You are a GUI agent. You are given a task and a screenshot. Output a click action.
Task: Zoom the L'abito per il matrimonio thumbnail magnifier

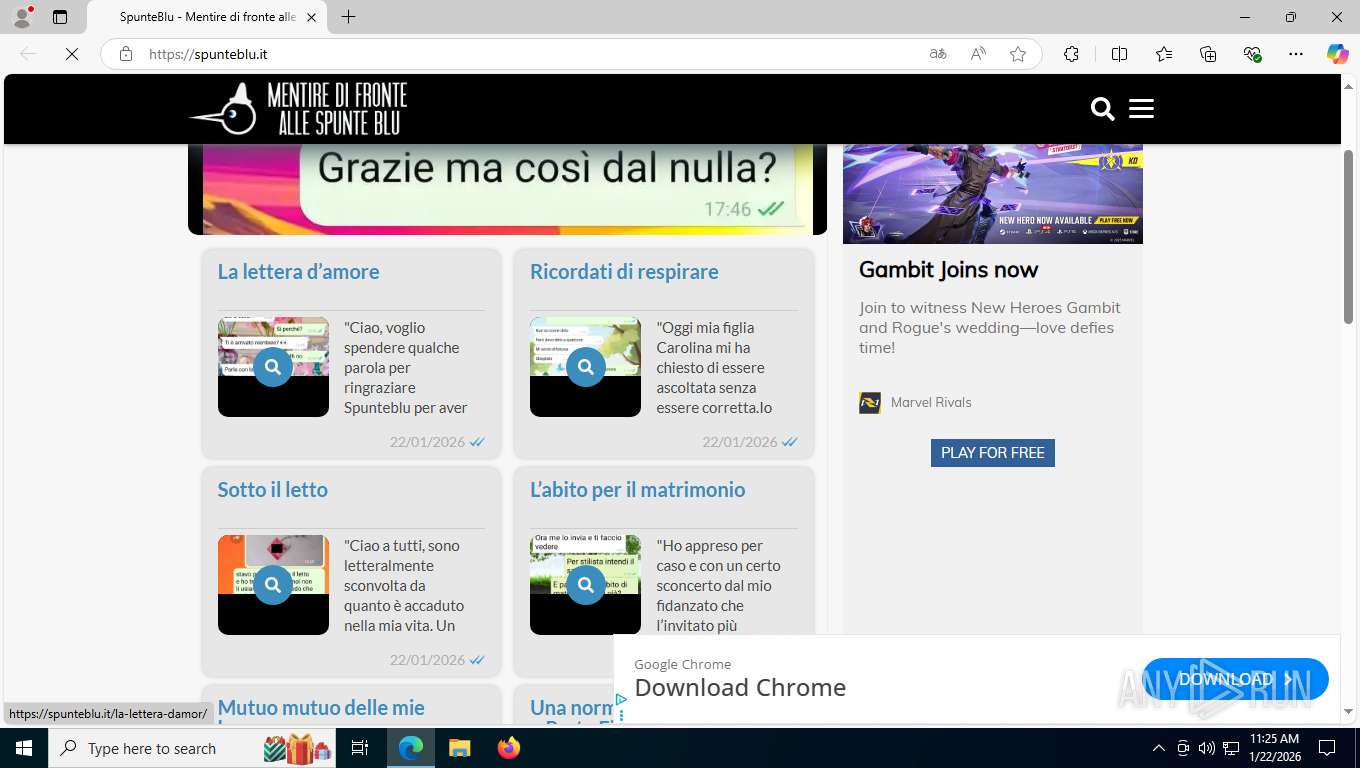585,585
